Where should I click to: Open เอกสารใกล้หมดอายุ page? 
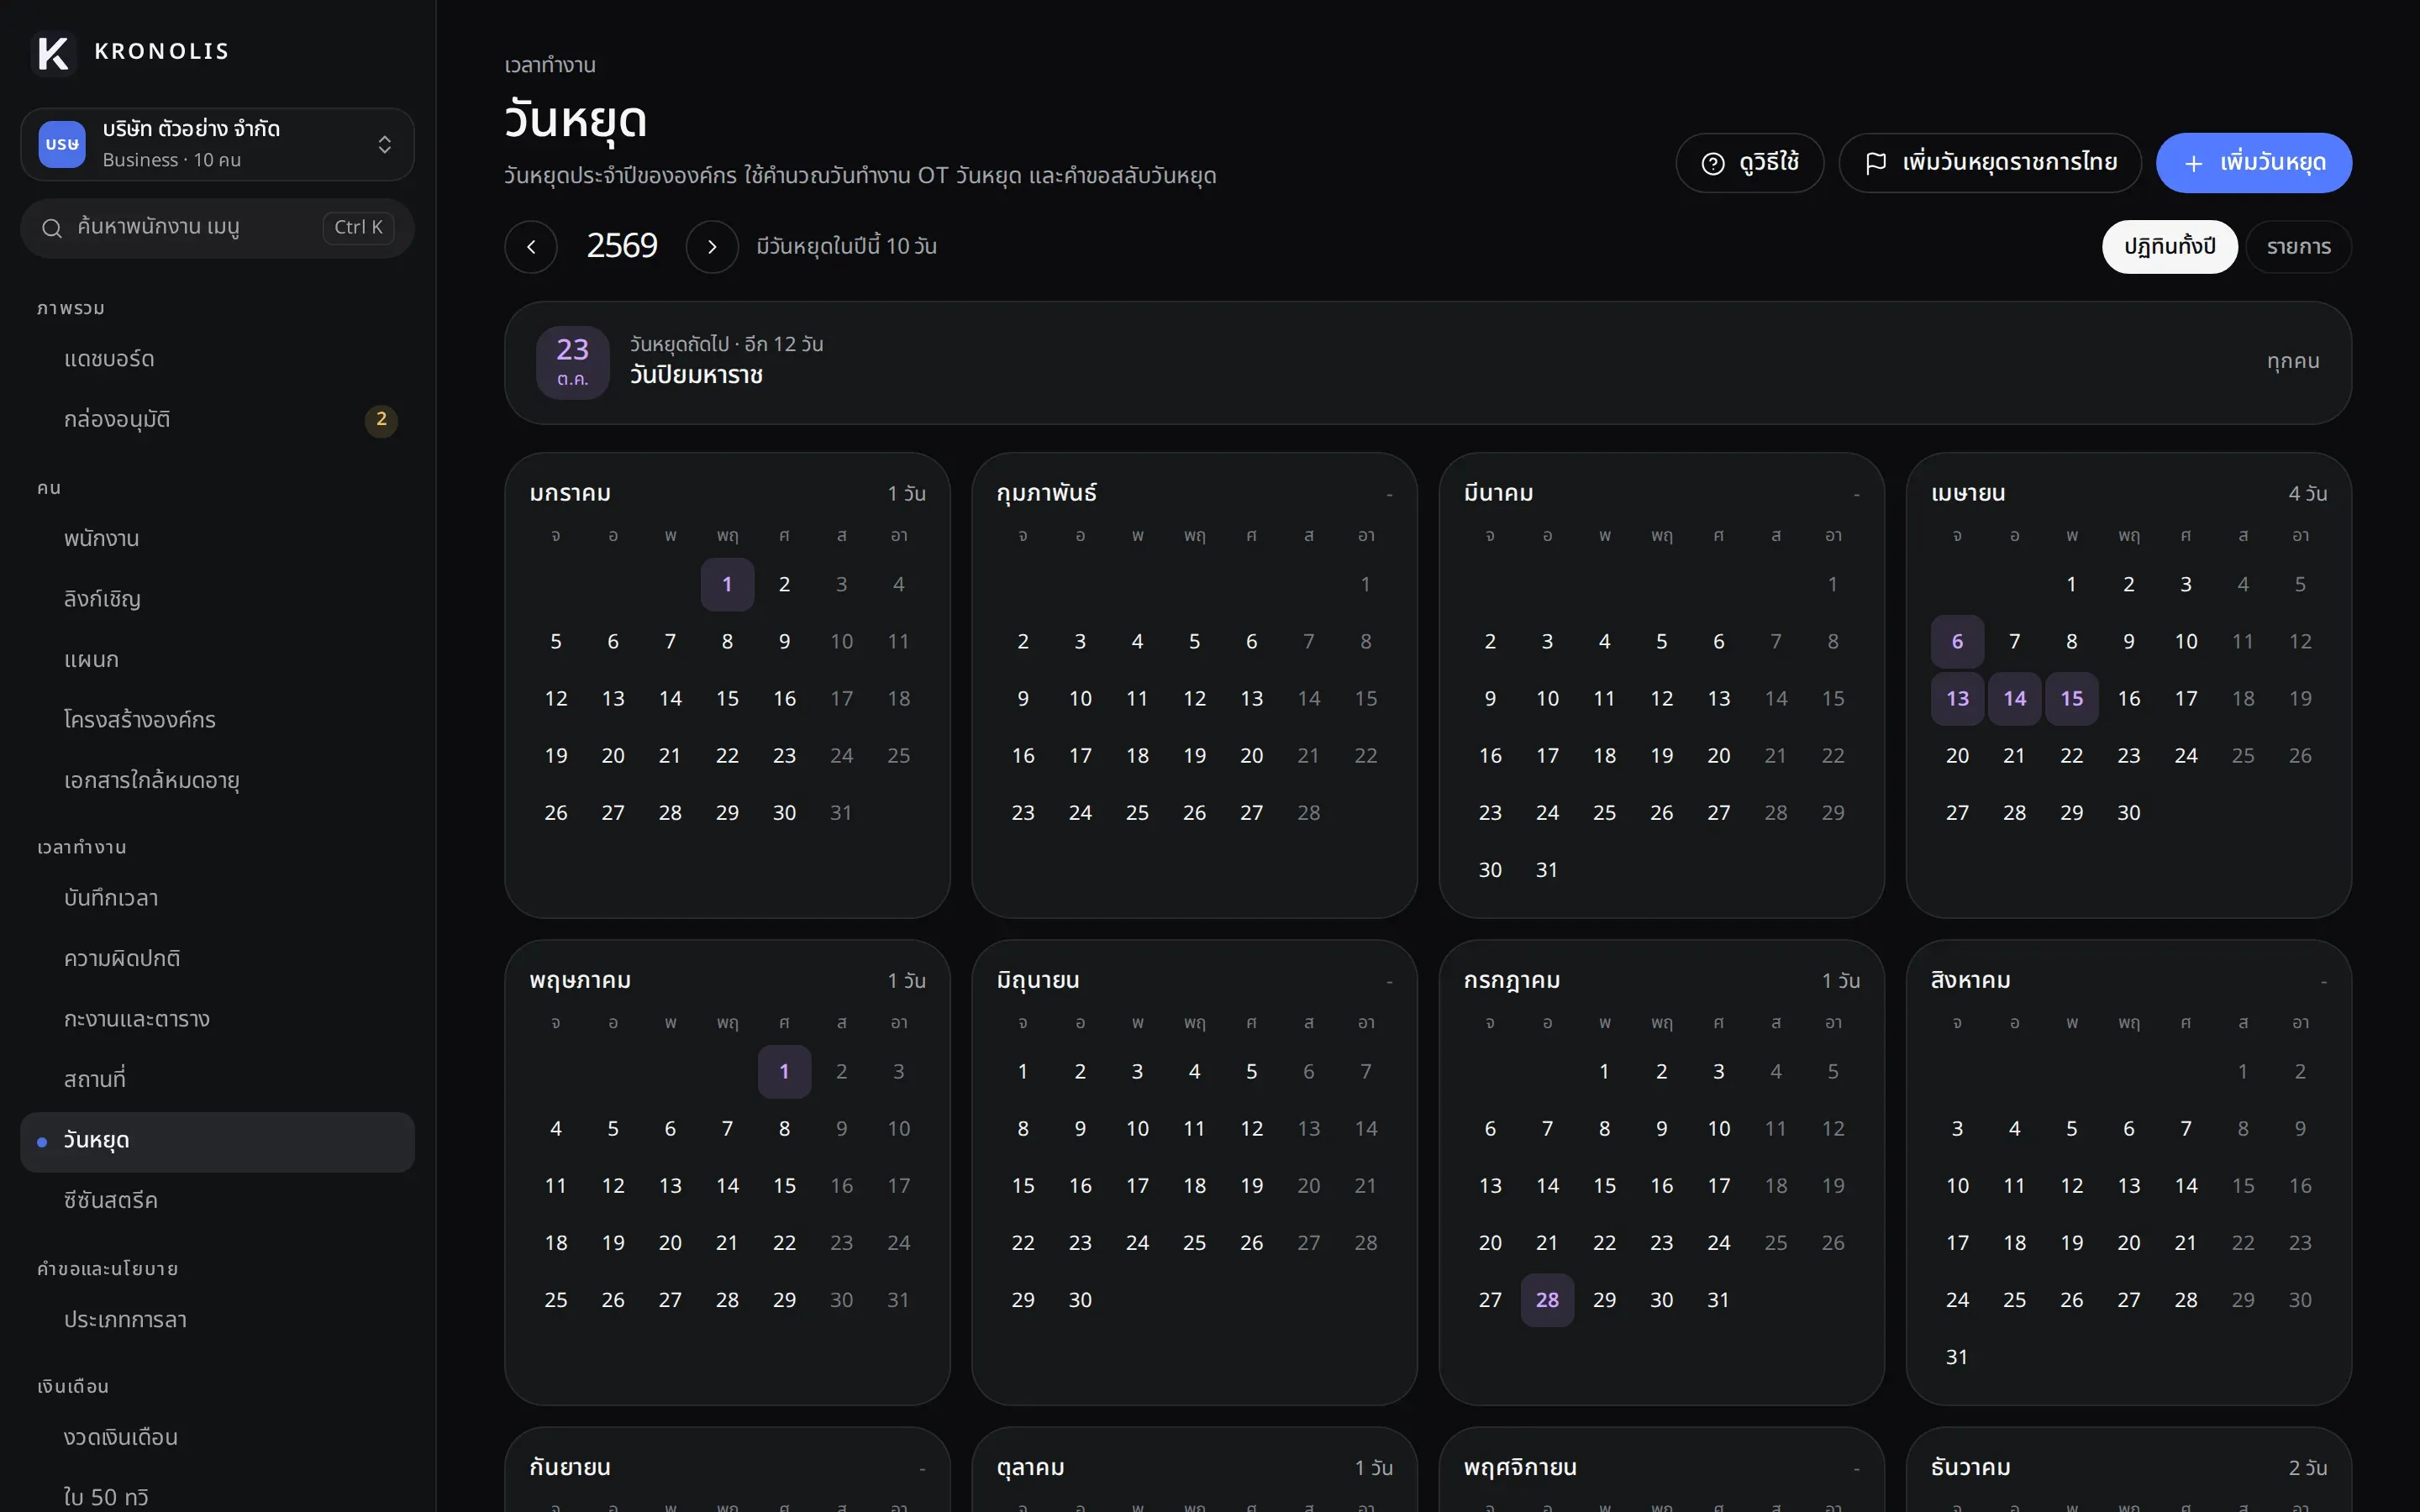click(217, 781)
